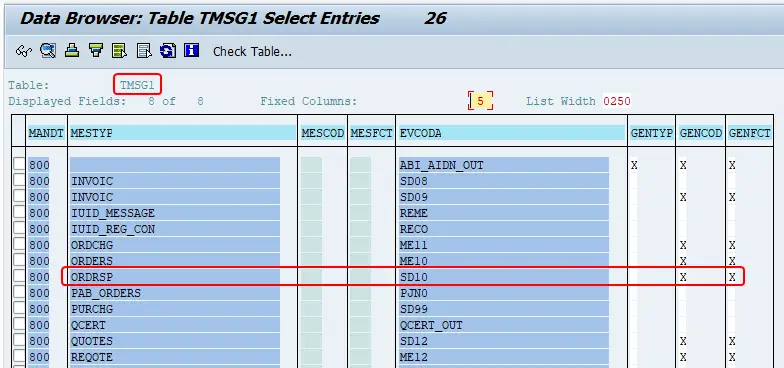Click the PURCHG message type cell

(174, 309)
